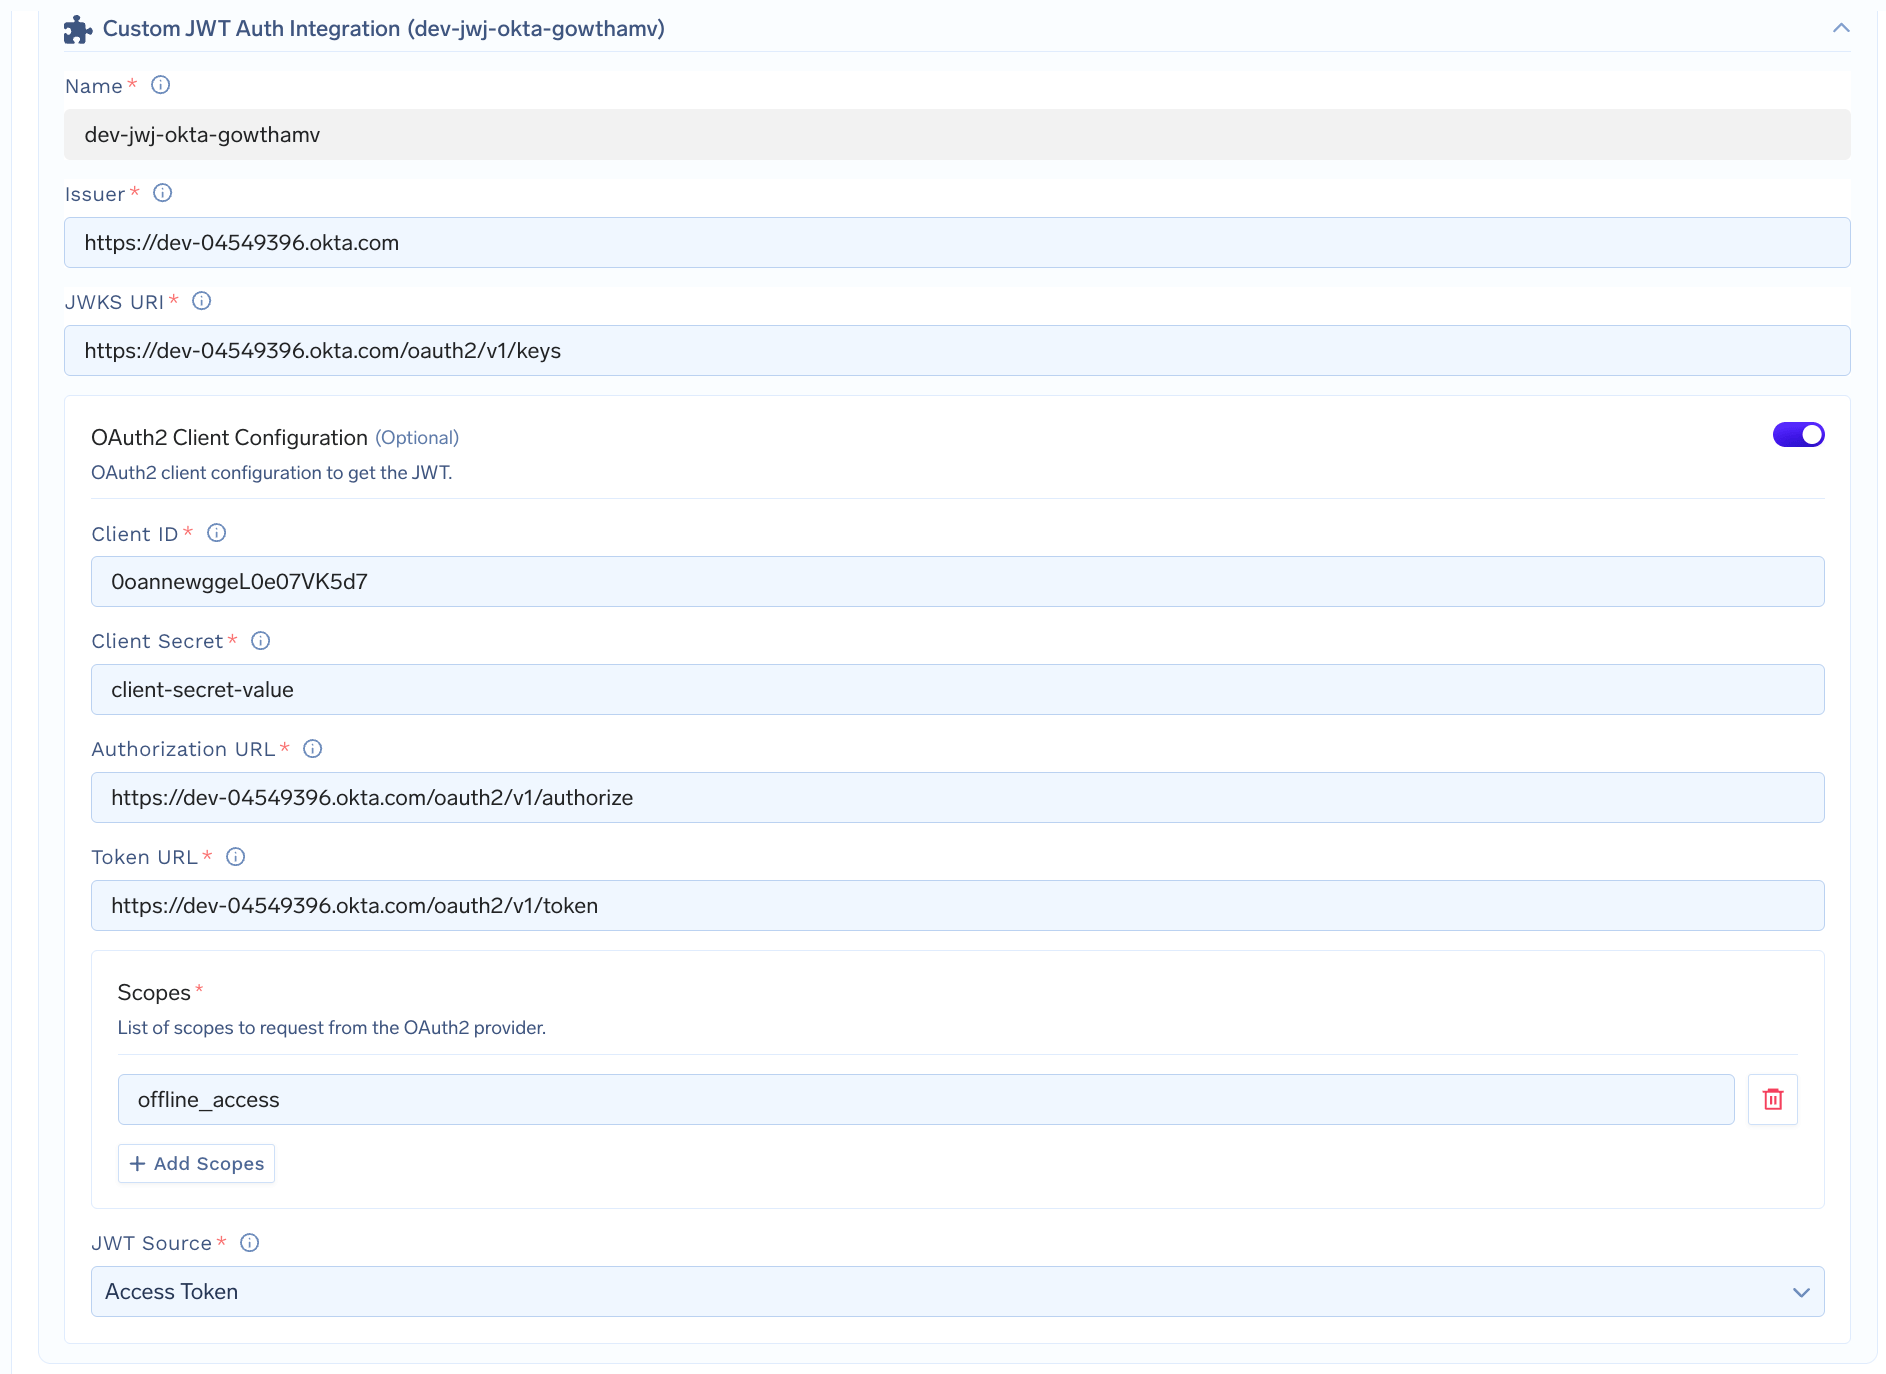The image size is (1886, 1374).
Task: Edit the Authorization URL field
Action: click(957, 798)
